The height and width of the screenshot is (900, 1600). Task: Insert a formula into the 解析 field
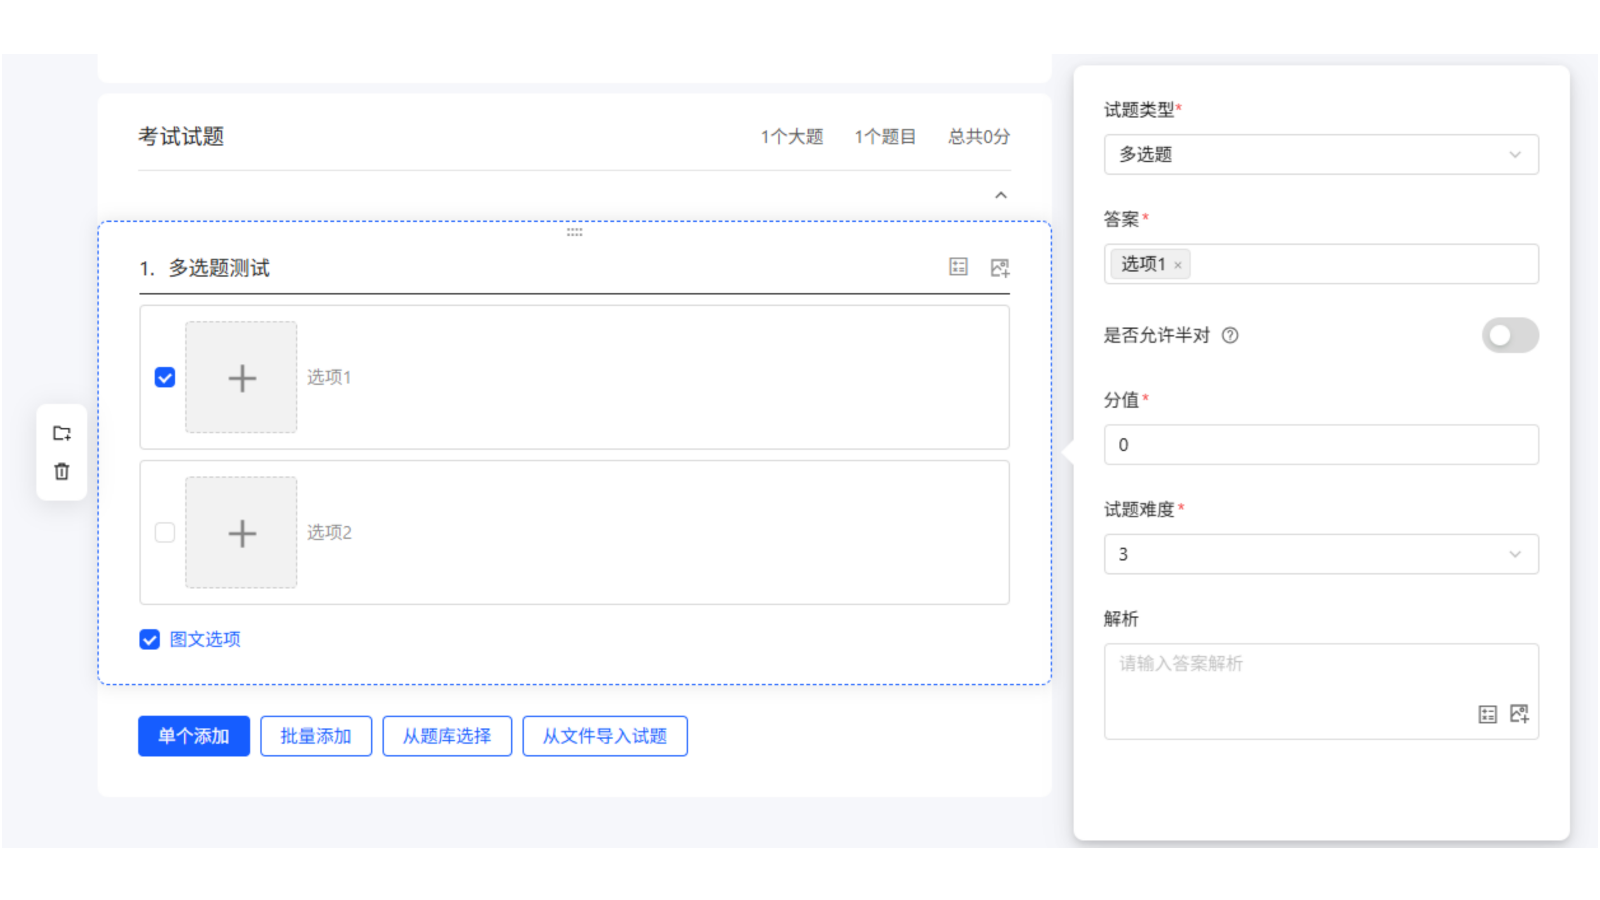pos(1488,713)
